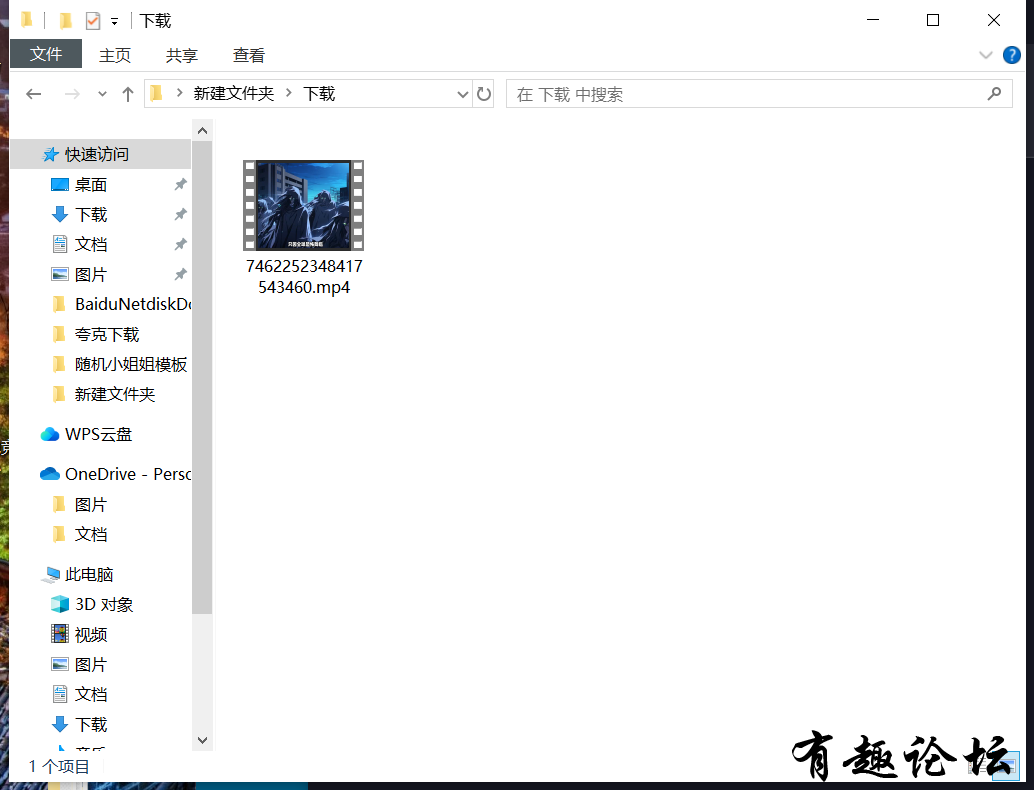Select 快速访问 in navigation pane
Screen dimensions: 1034x790
click(101, 154)
